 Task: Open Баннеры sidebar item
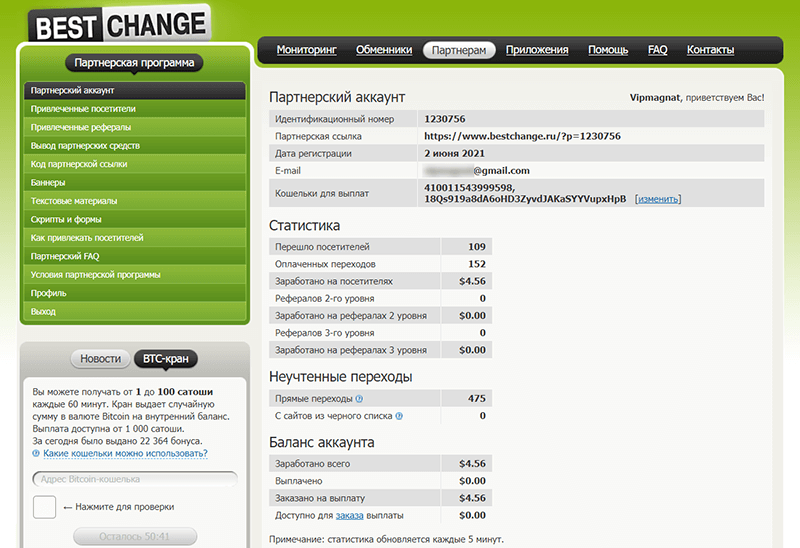[135, 182]
